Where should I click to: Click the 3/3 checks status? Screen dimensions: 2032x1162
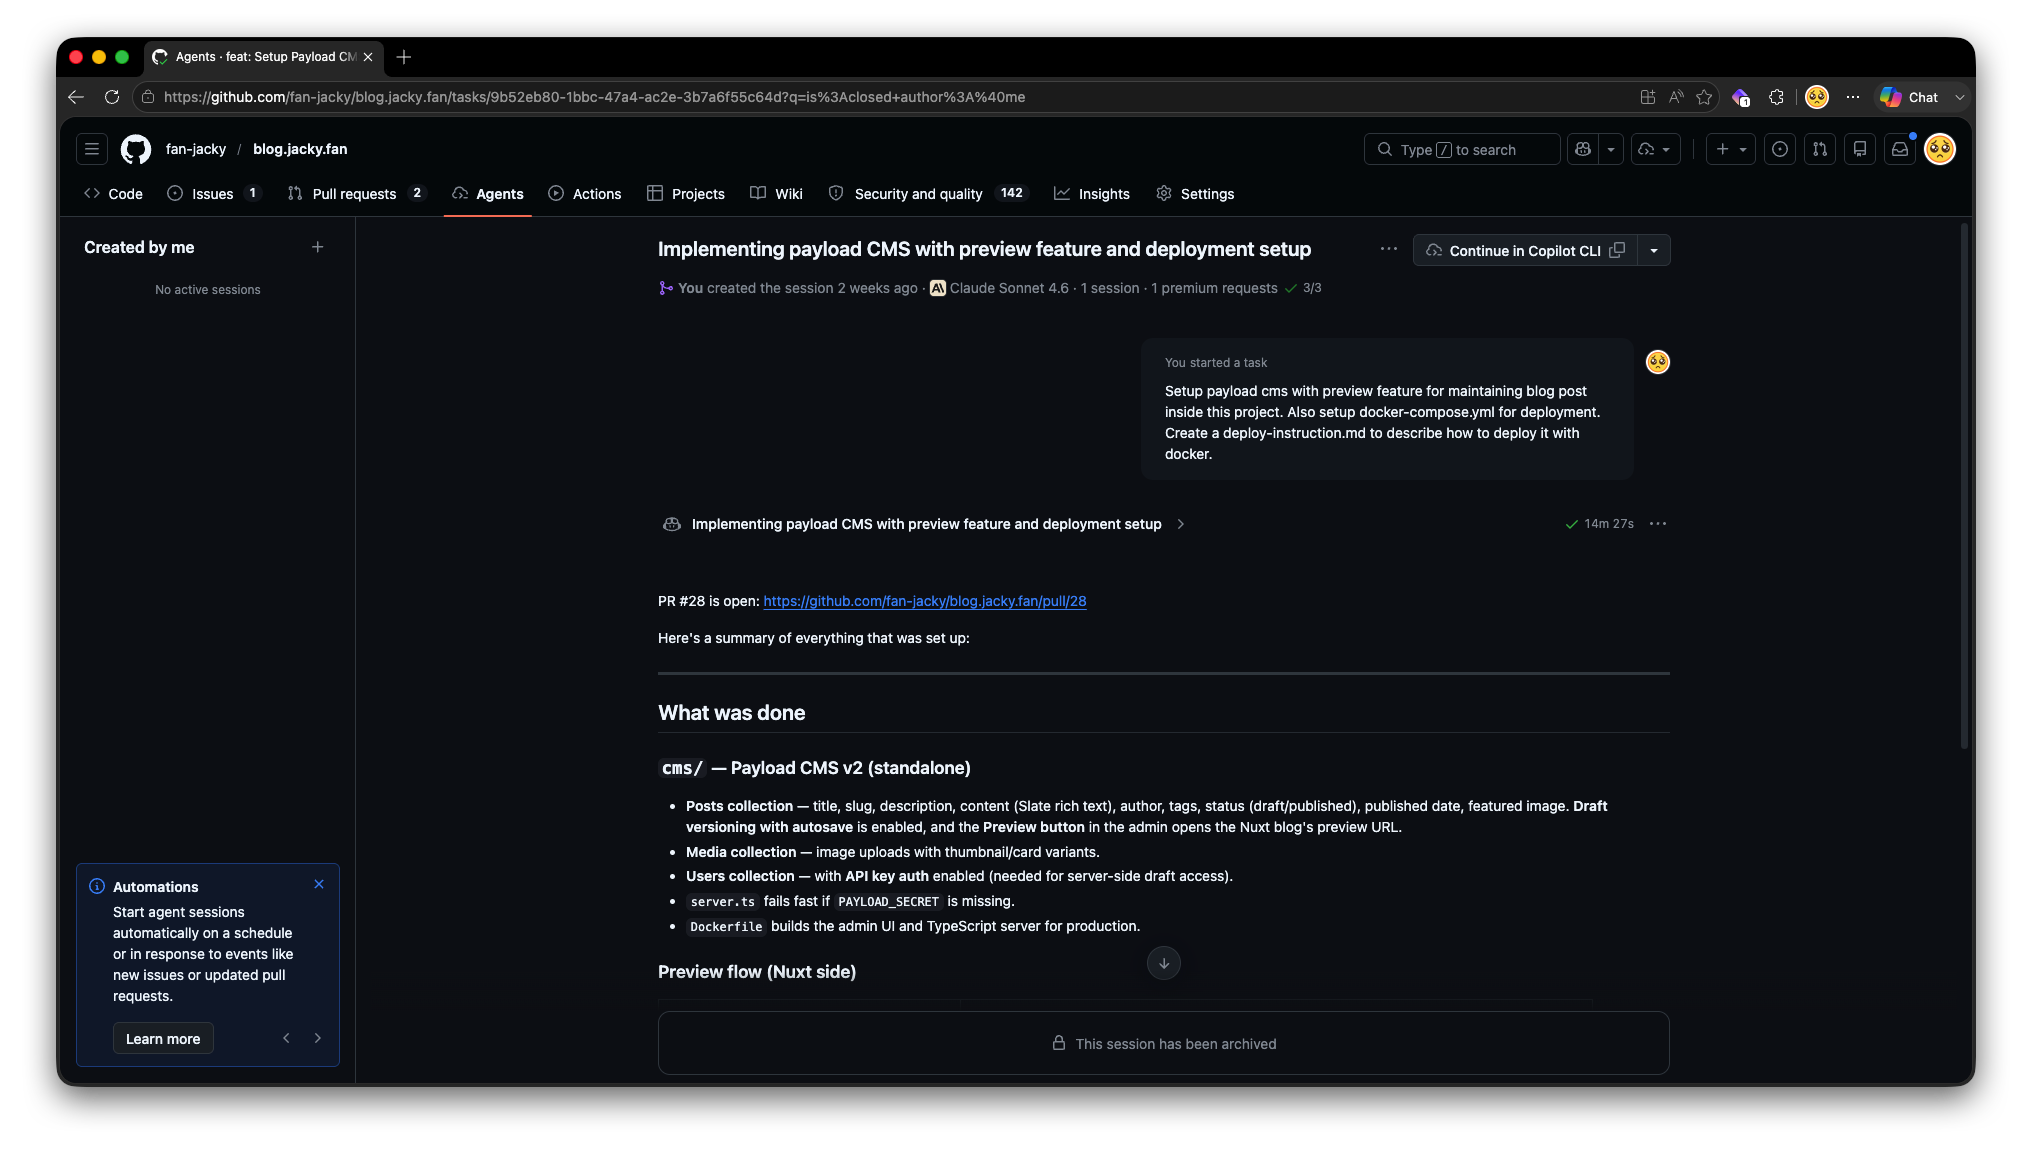point(1303,288)
